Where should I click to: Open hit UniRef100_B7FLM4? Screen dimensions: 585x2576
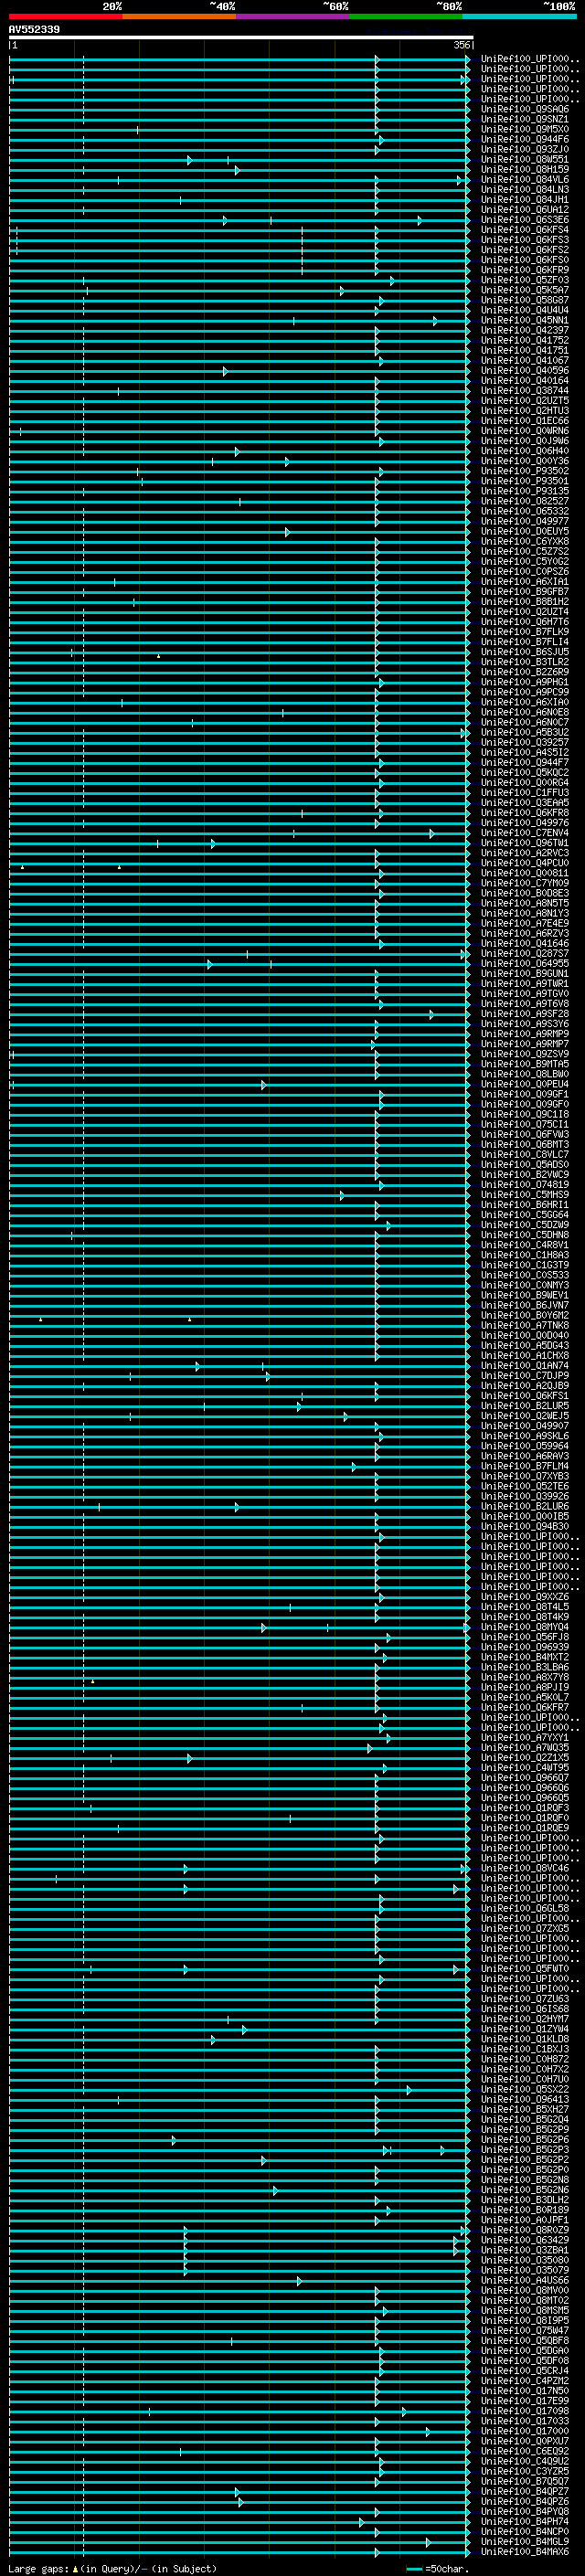pyautogui.click(x=525, y=1466)
